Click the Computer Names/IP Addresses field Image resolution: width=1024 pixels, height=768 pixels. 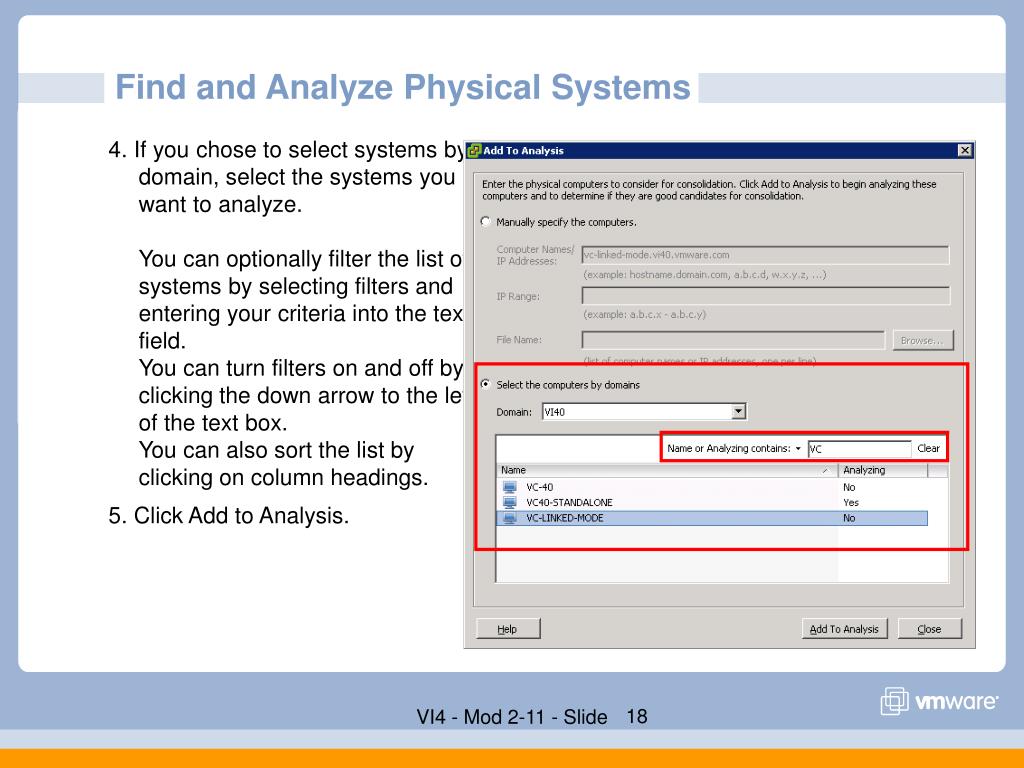point(765,255)
